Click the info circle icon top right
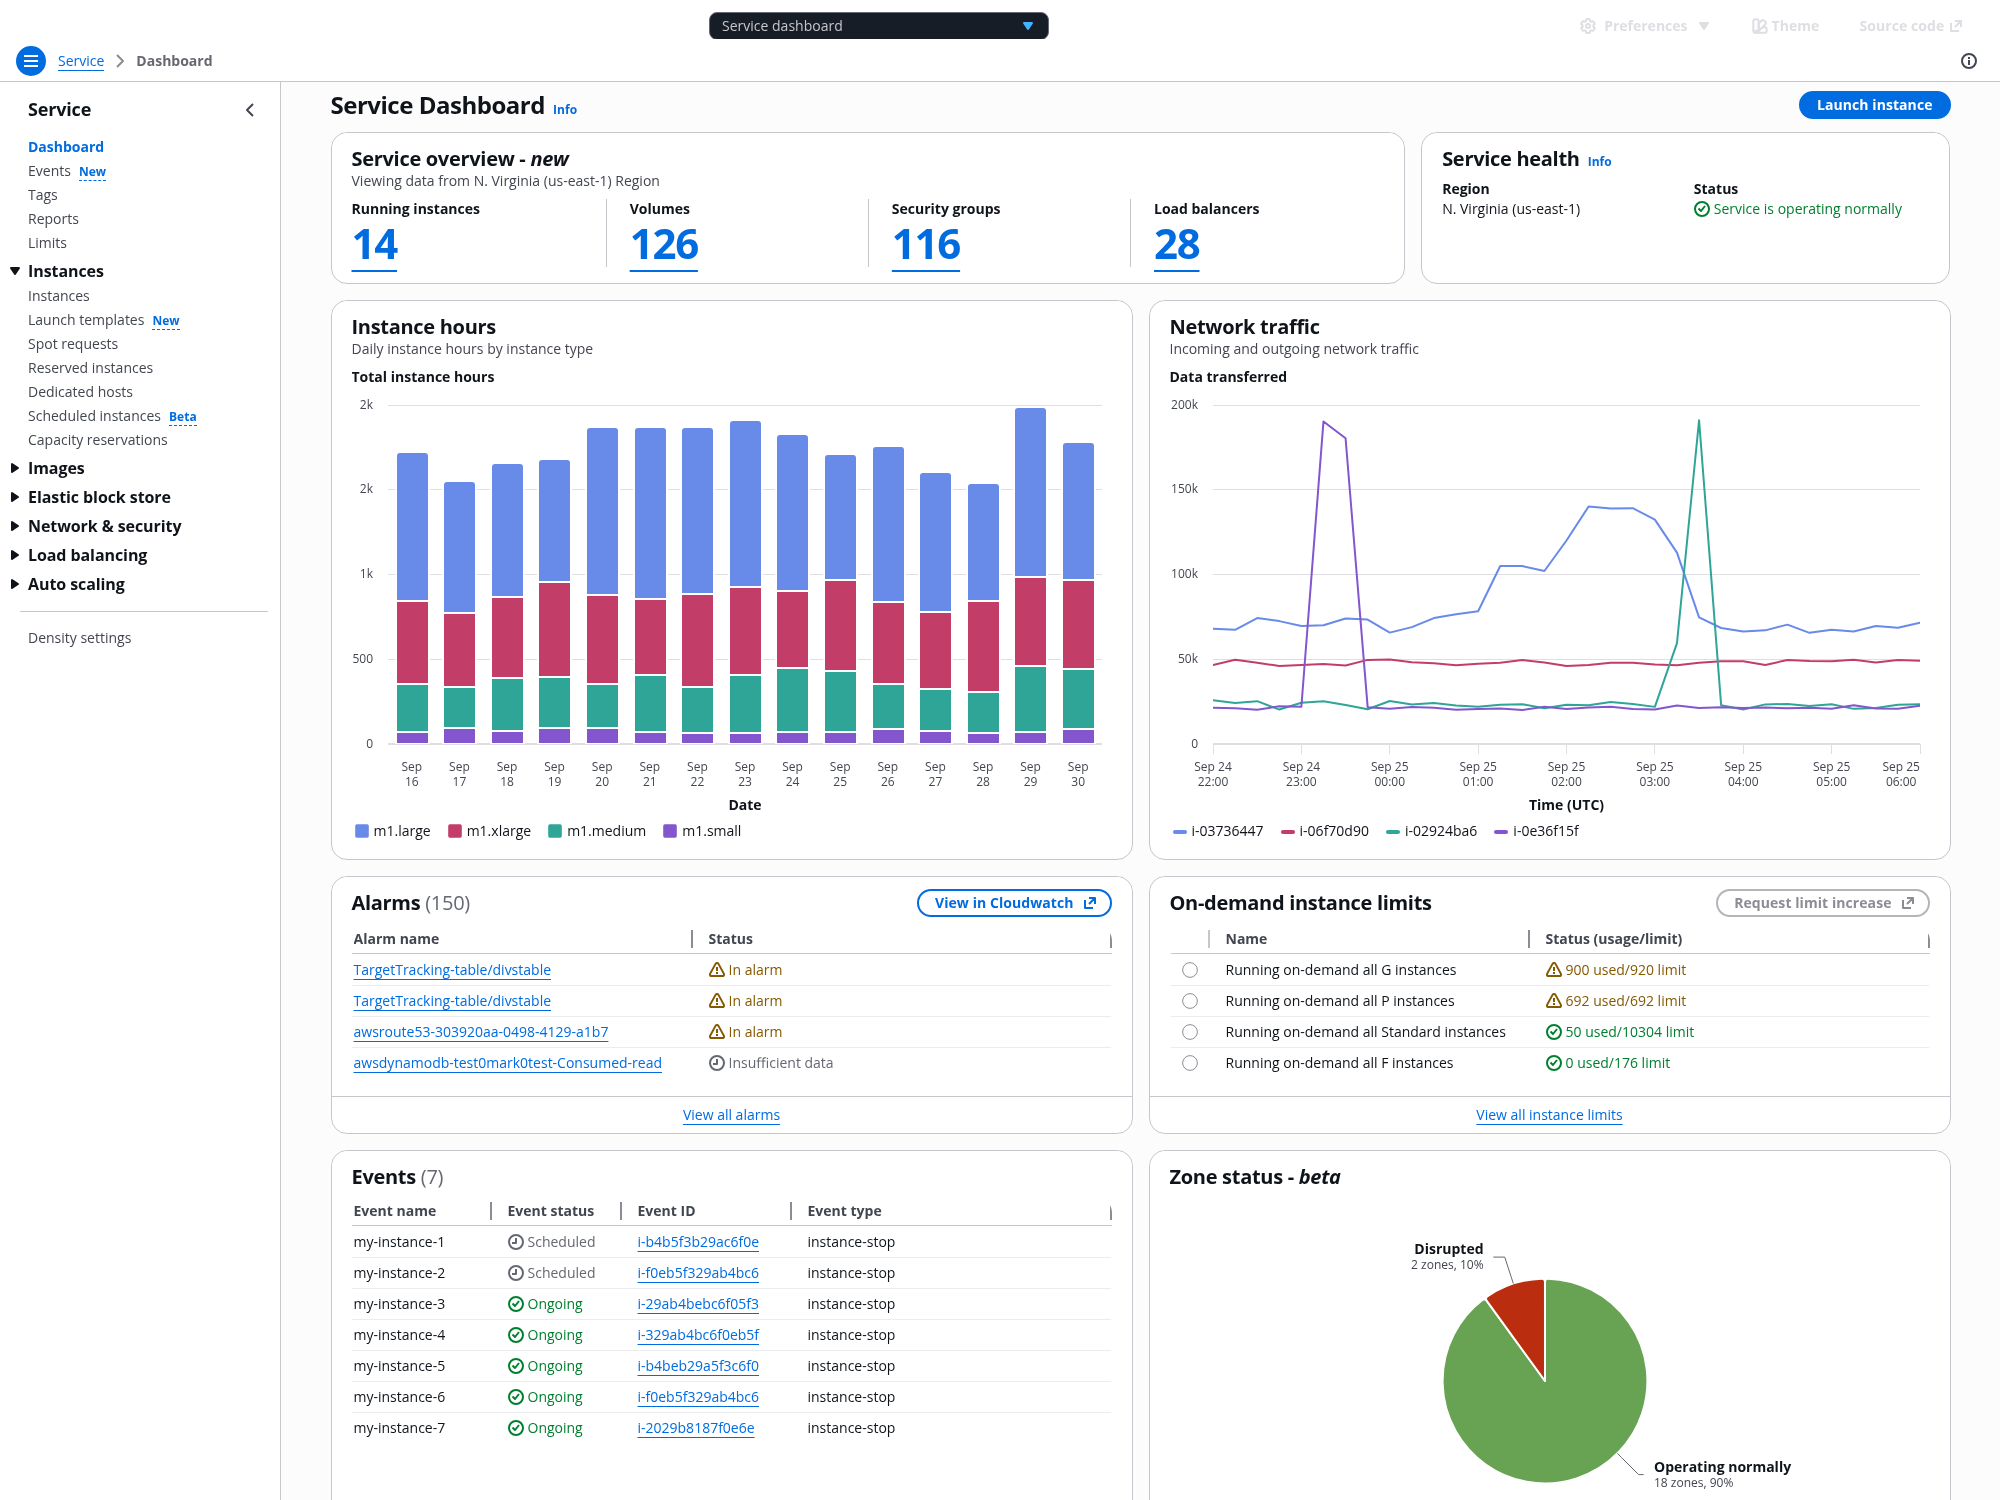This screenshot has height=1500, width=2000. coord(1969,61)
